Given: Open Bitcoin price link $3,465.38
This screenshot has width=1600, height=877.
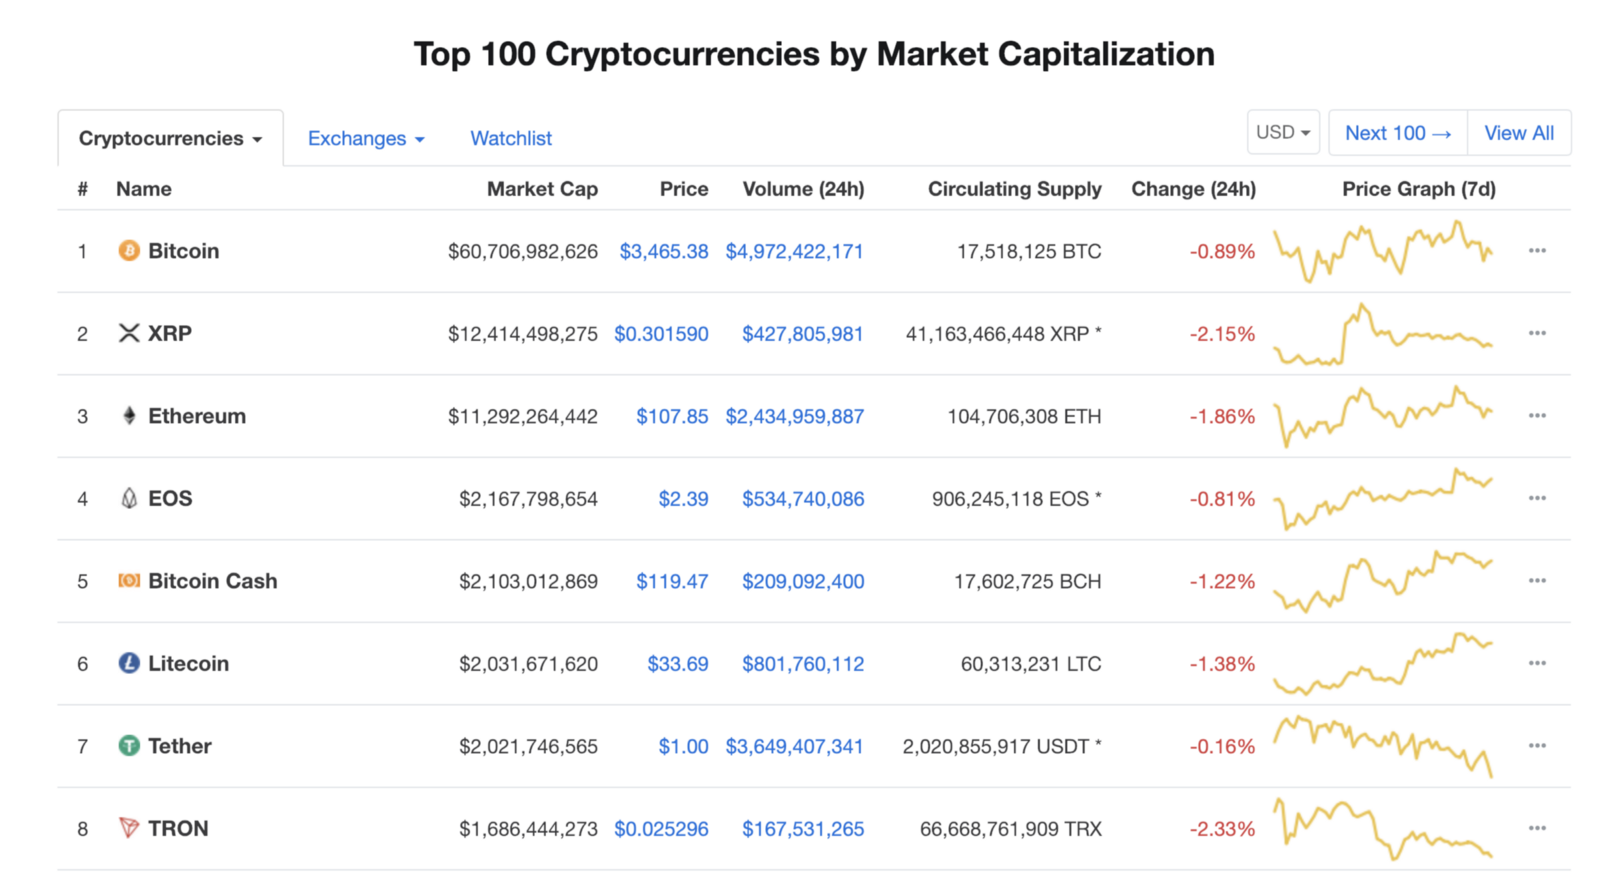Looking at the screenshot, I should [664, 252].
